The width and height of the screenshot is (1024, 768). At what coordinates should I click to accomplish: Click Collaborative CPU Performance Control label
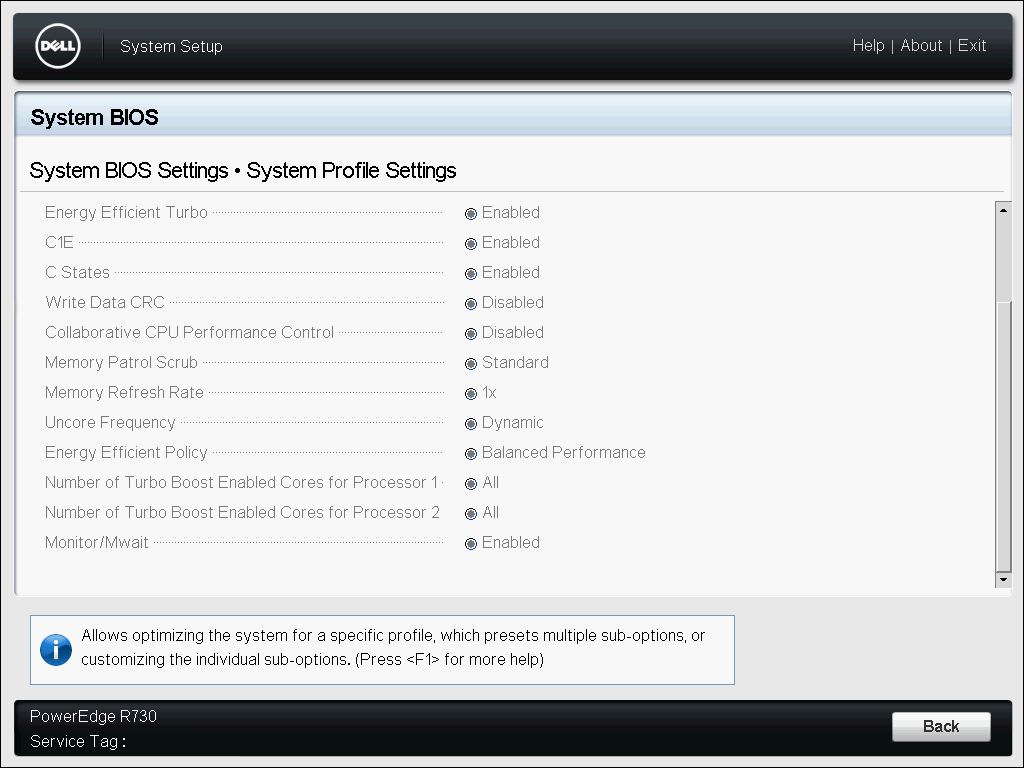189,332
